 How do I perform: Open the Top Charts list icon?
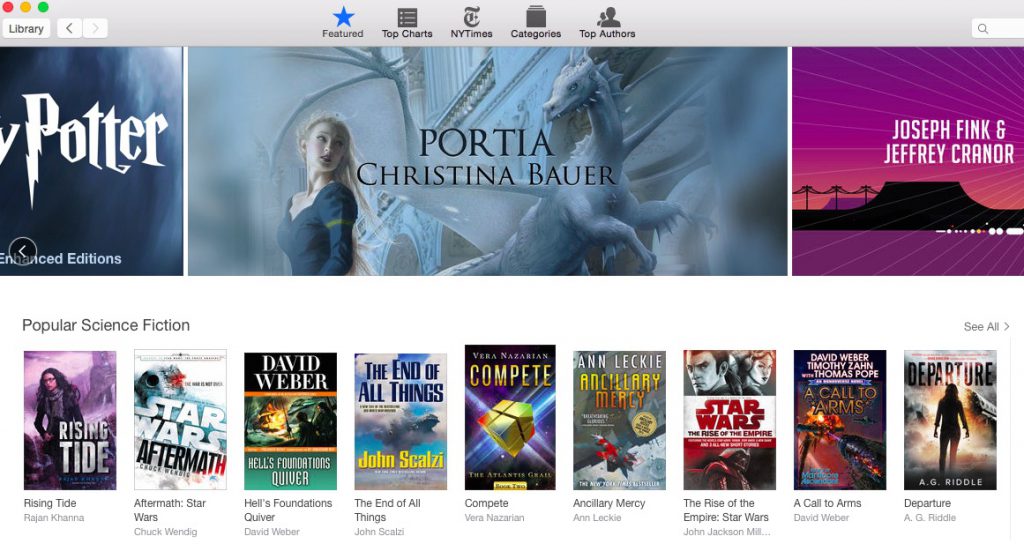(408, 17)
